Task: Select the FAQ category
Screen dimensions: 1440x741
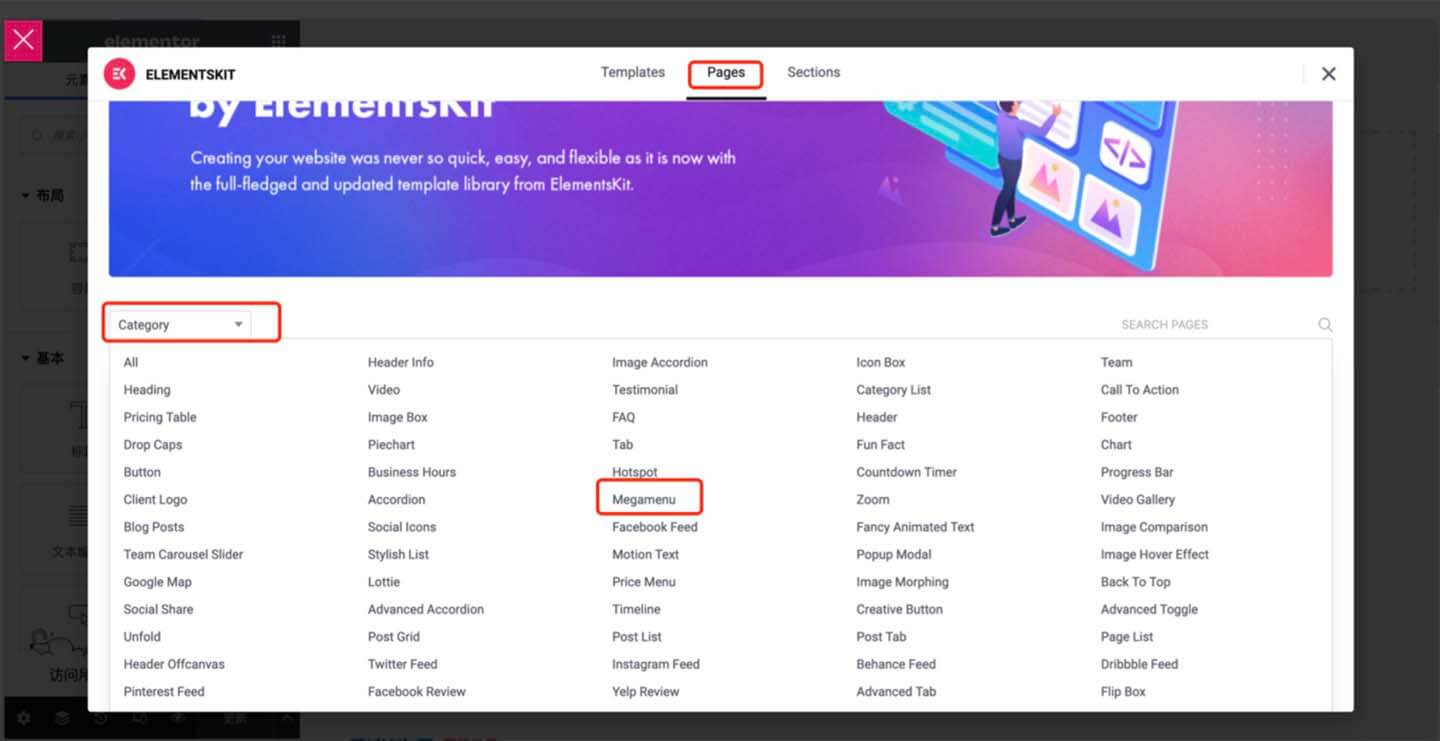Action: coord(624,417)
